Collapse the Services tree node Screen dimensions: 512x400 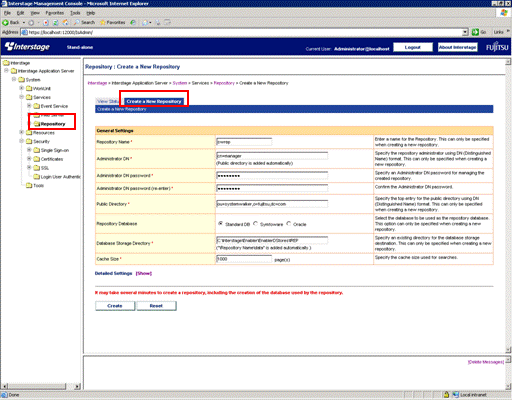click(21, 97)
